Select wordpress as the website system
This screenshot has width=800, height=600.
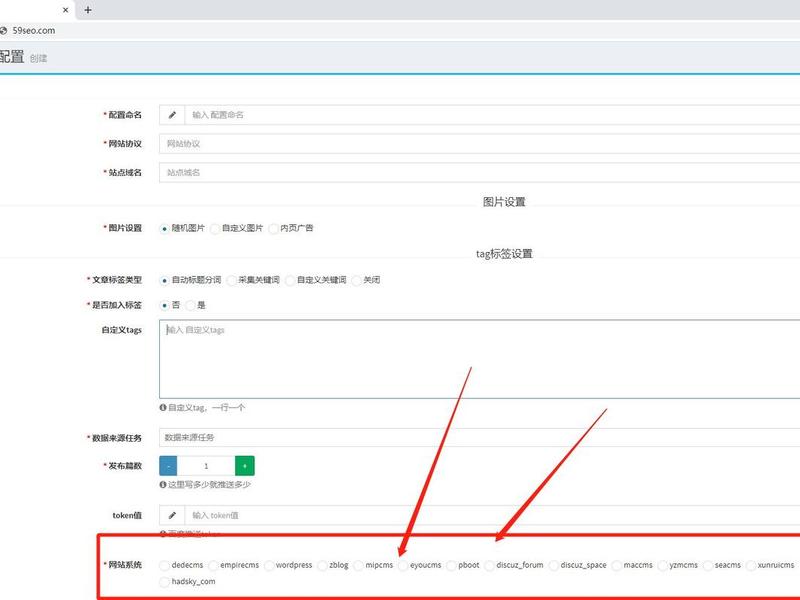click(x=268, y=565)
